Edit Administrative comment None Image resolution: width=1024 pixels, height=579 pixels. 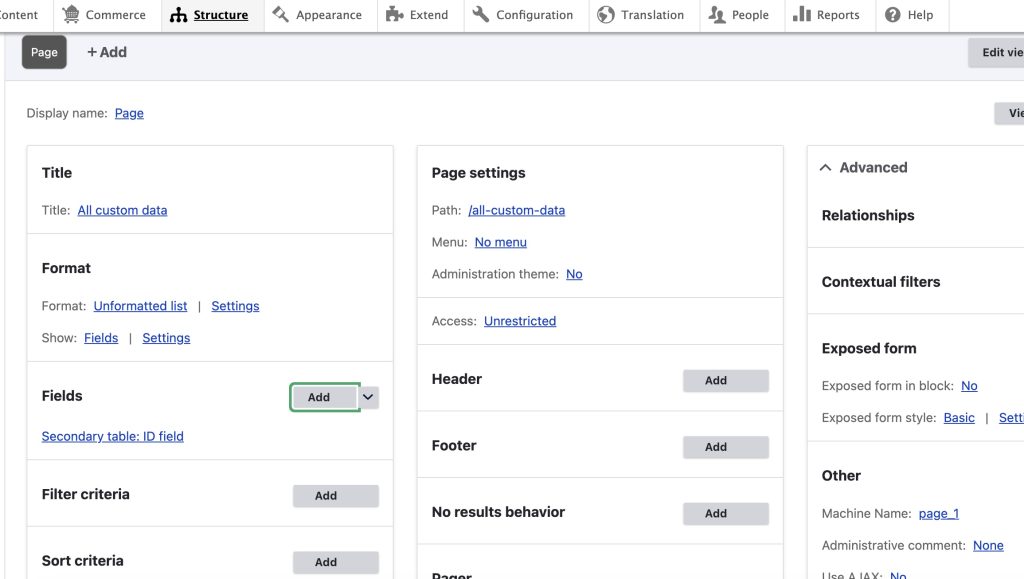coord(988,545)
